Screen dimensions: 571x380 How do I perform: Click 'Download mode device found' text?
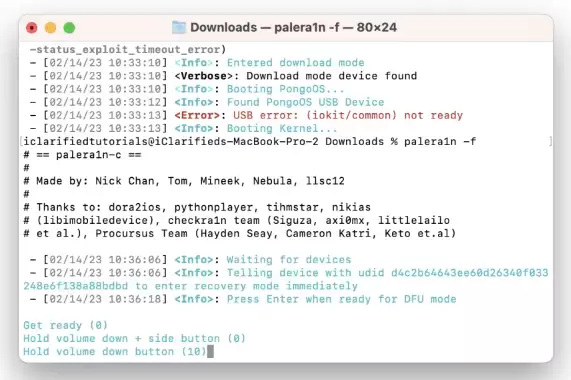(331, 76)
